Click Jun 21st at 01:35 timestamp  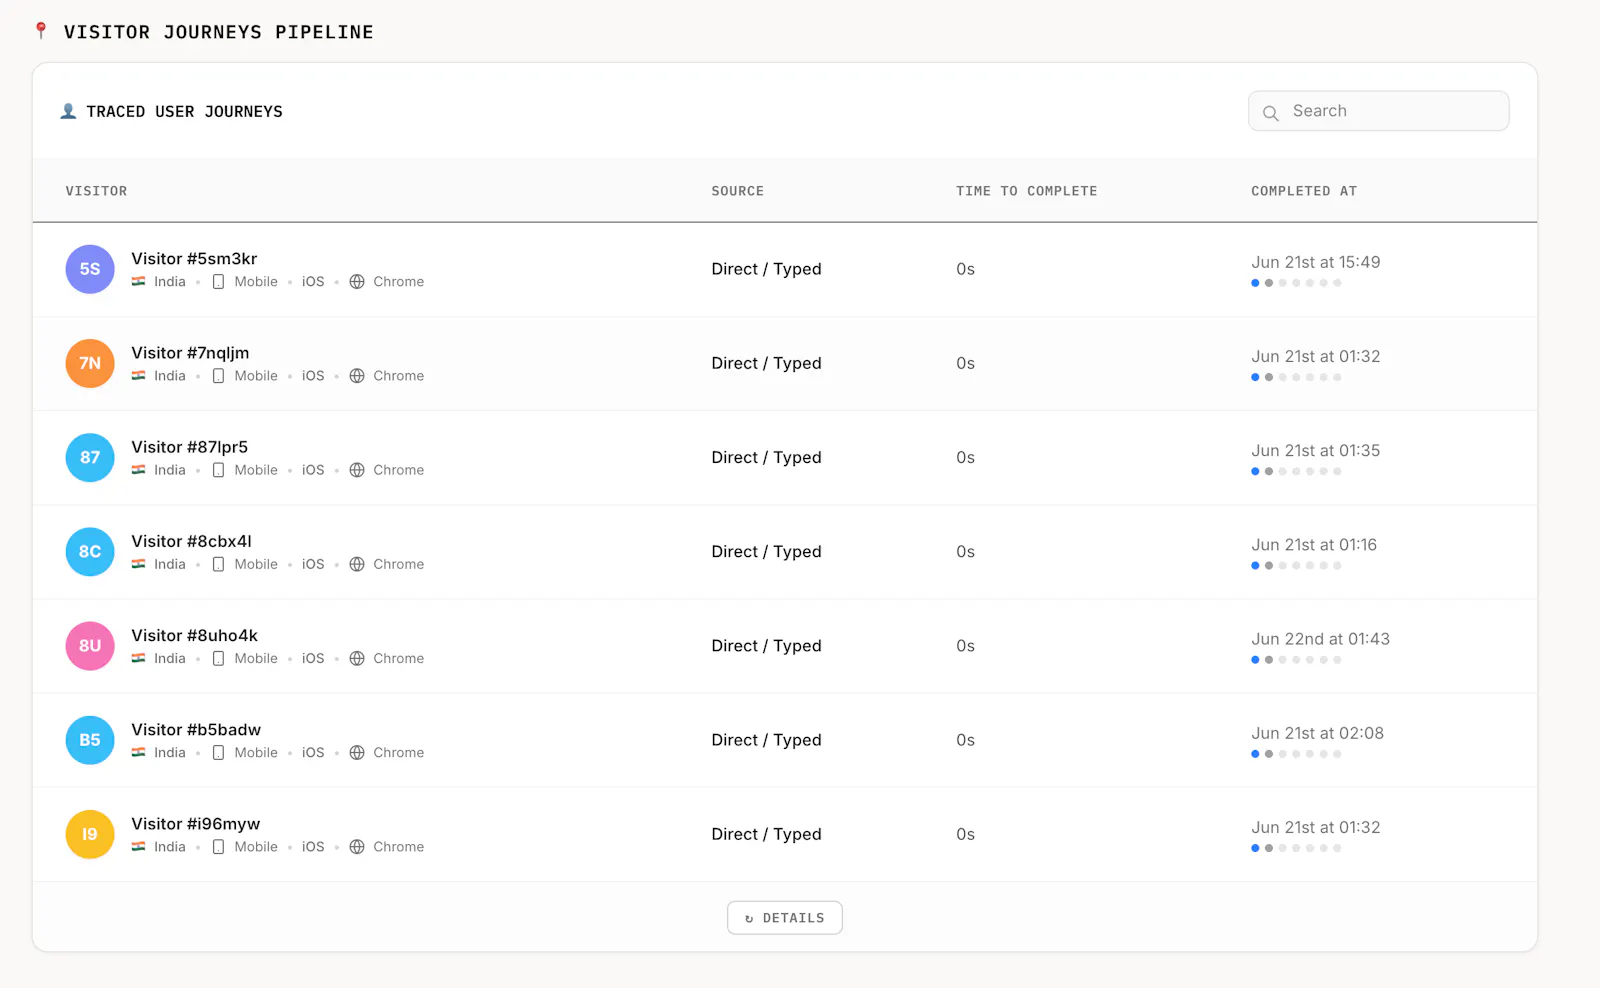click(x=1315, y=451)
